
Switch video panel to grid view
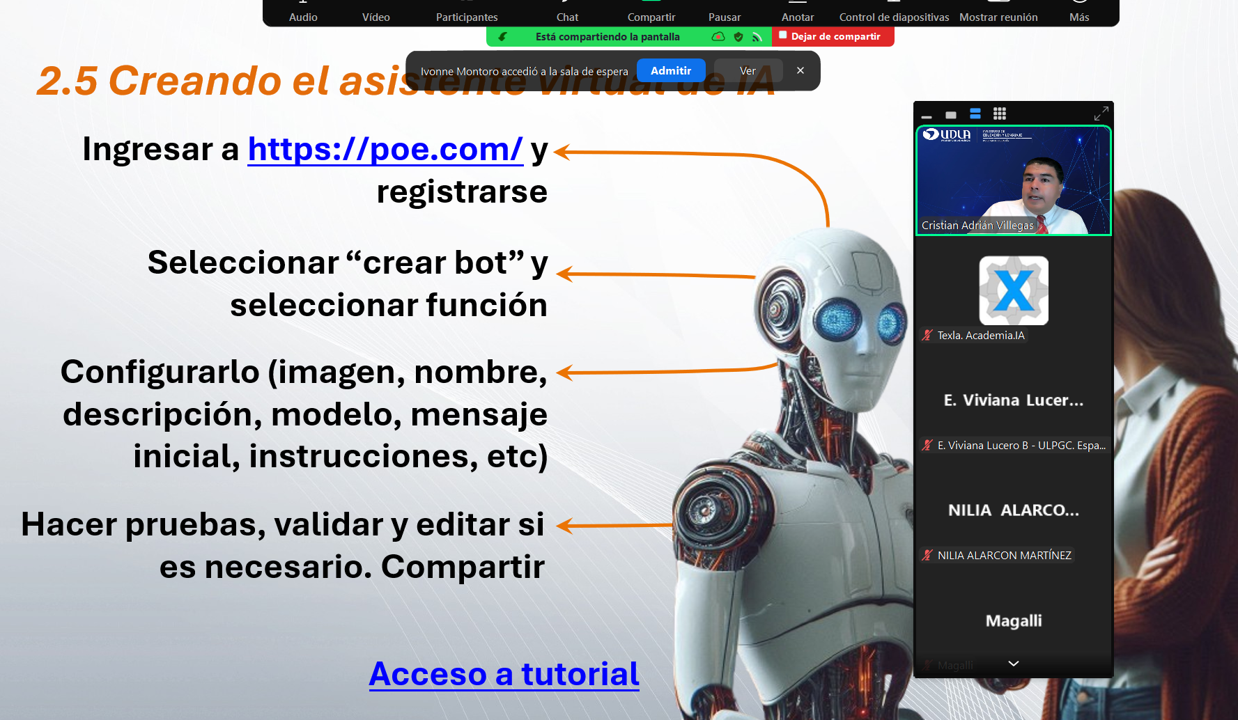999,114
